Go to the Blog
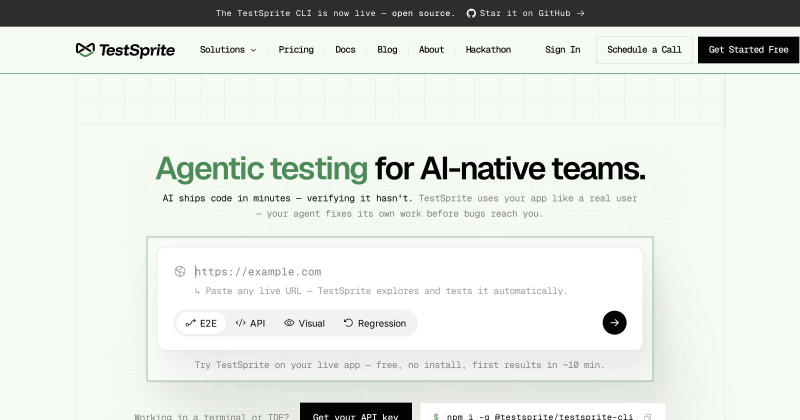This screenshot has width=800, height=420. 387,50
